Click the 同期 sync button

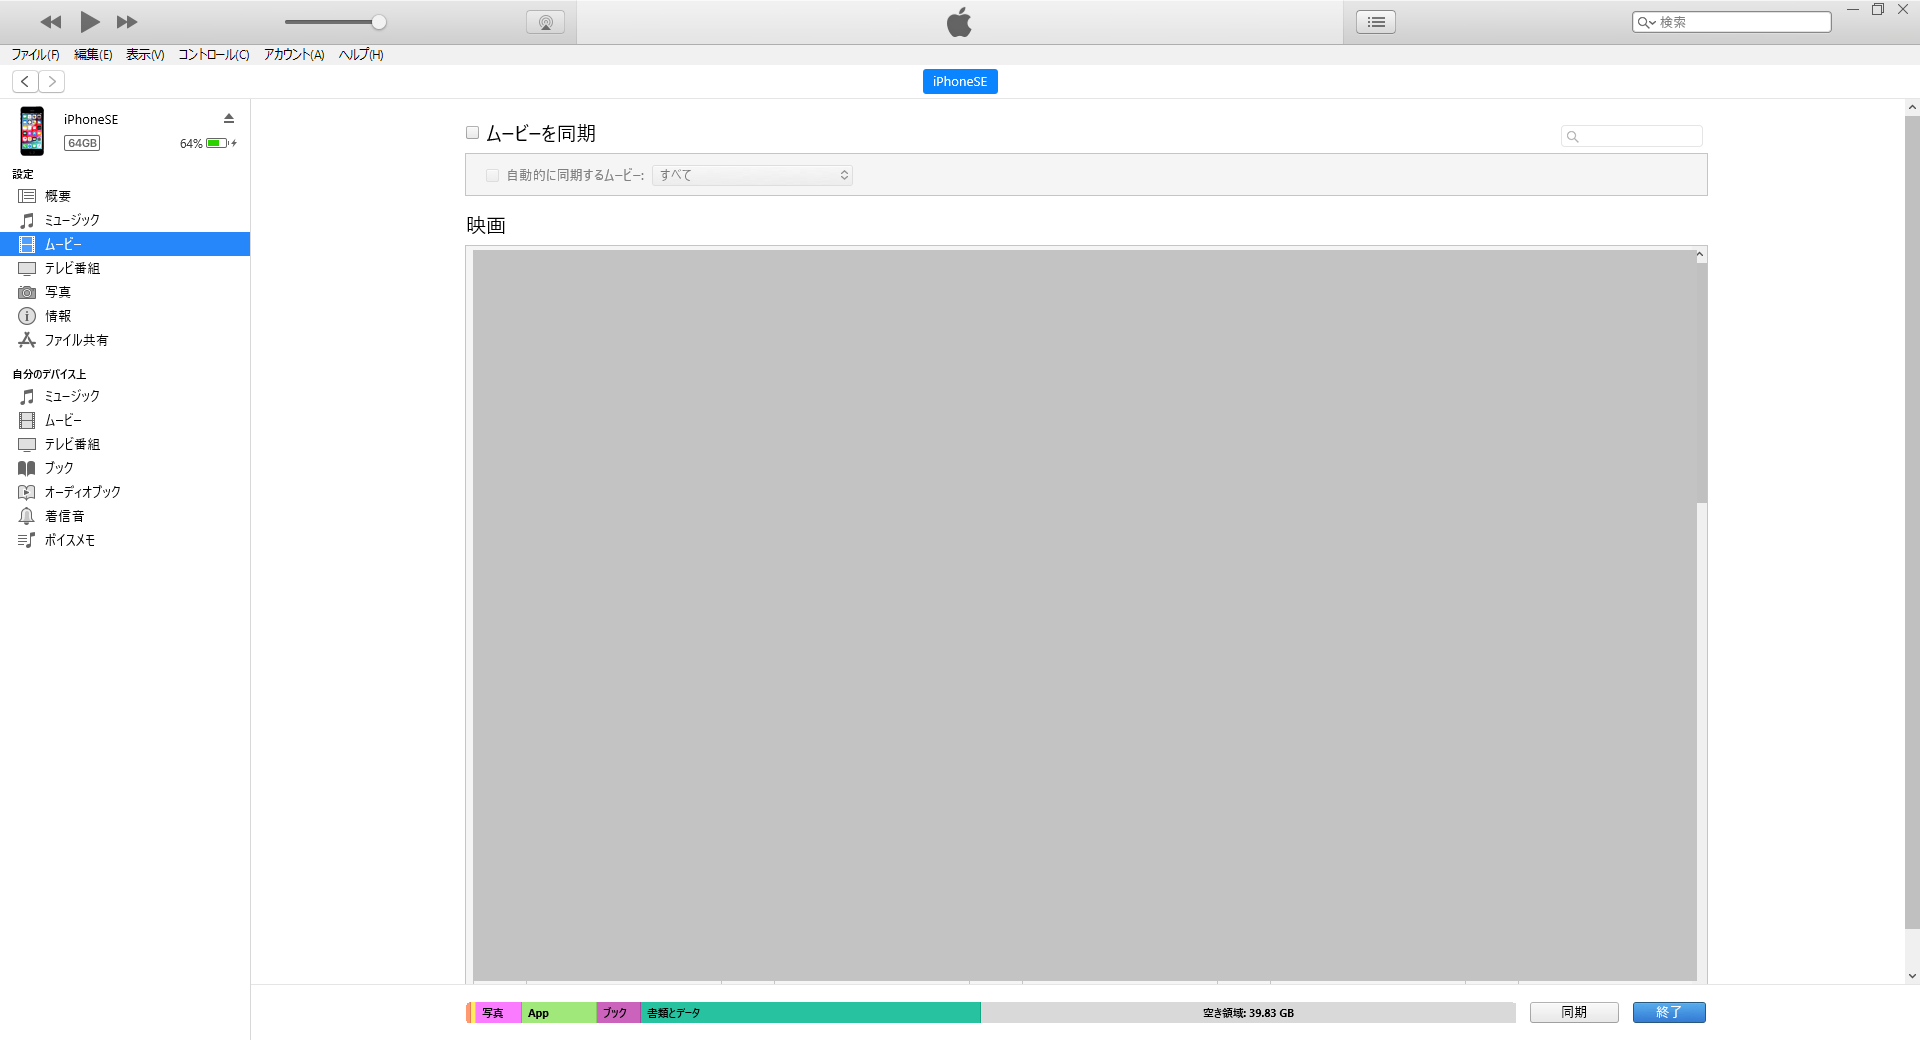click(1574, 1012)
